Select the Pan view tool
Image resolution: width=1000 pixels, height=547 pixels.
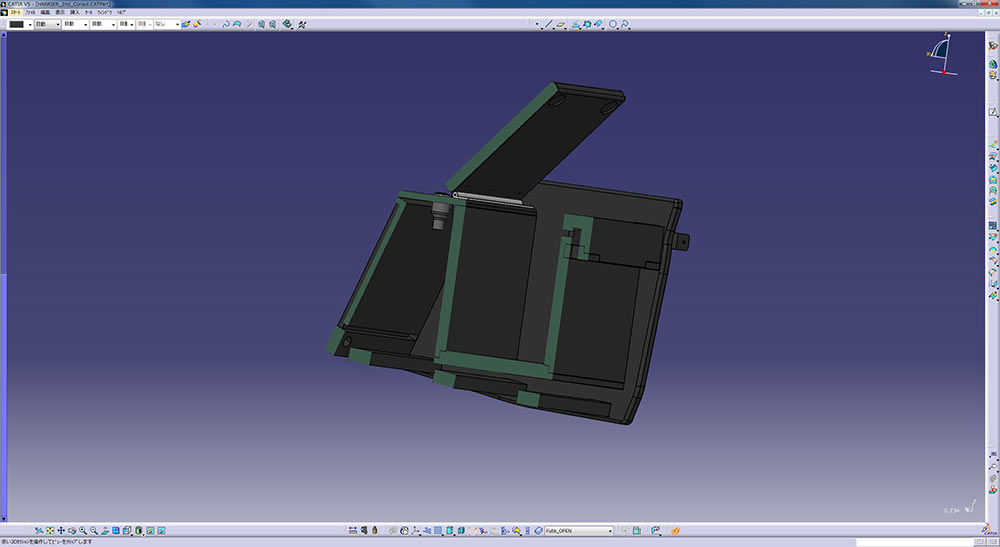pyautogui.click(x=61, y=530)
